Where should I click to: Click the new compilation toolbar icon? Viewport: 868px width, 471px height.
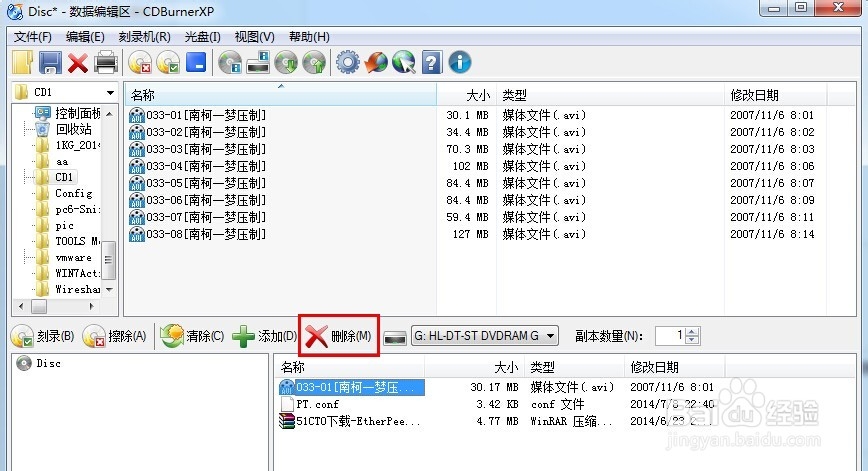point(23,63)
